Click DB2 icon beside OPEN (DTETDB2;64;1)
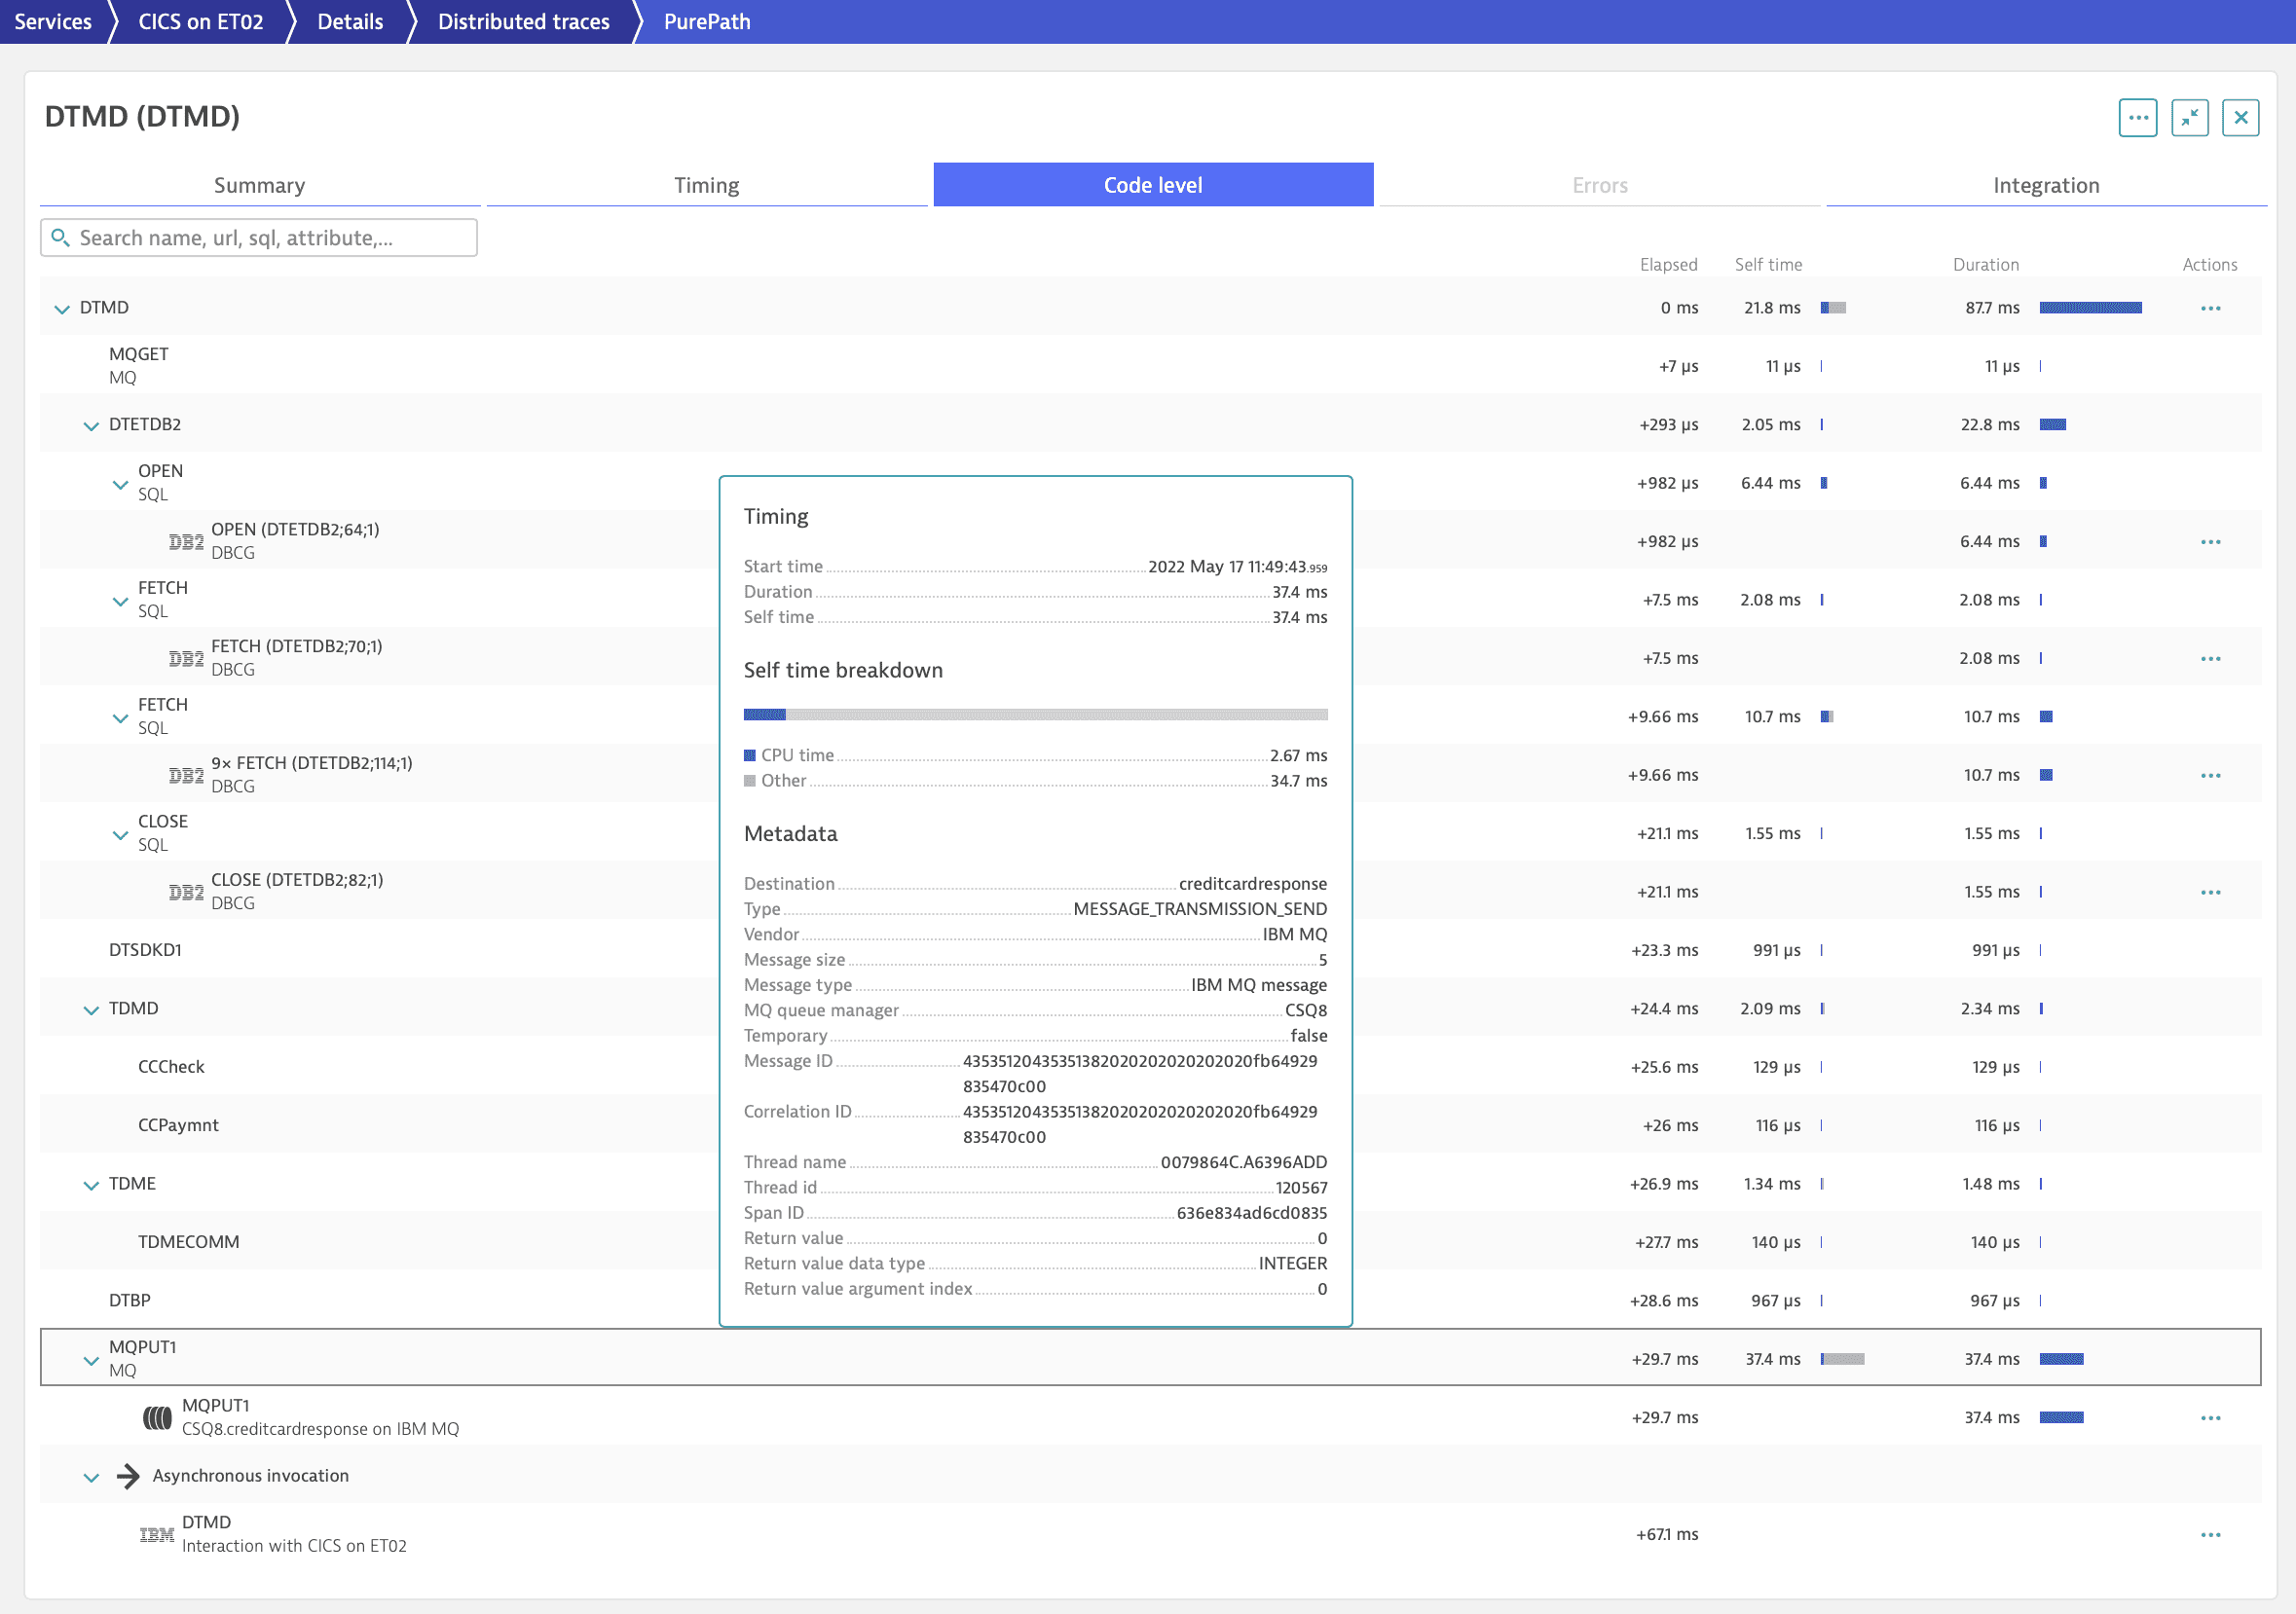The height and width of the screenshot is (1614, 2296). (x=186, y=541)
